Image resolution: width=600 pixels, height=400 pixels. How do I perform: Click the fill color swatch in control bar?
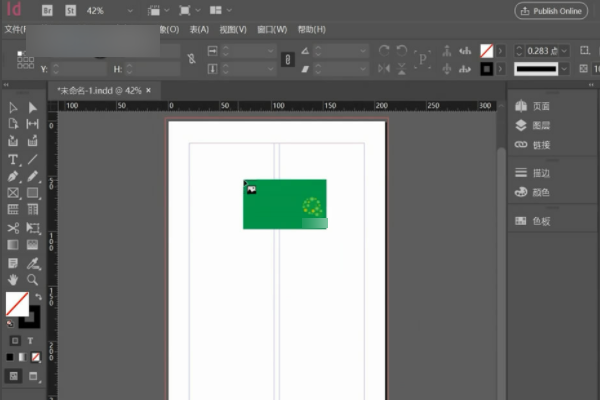point(487,50)
